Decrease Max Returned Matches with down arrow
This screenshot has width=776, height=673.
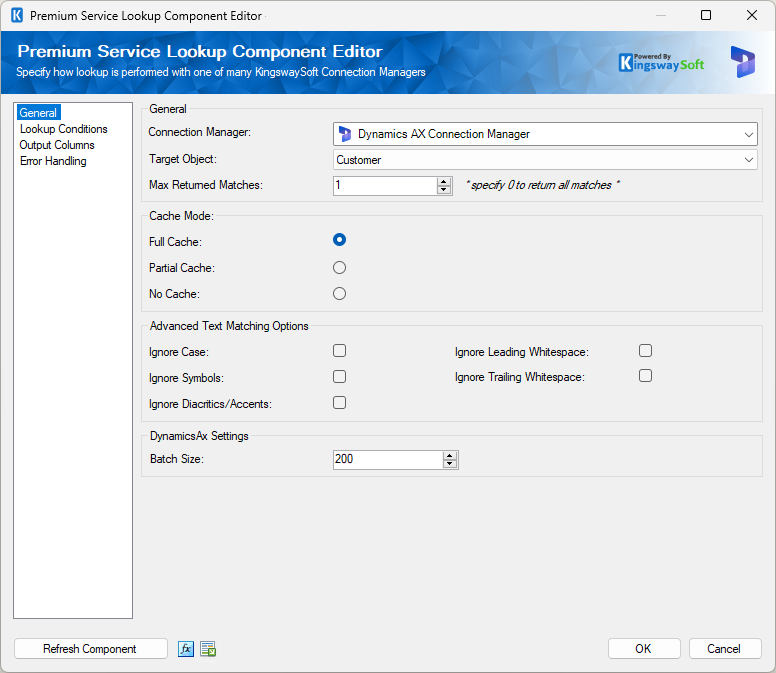tap(444, 190)
